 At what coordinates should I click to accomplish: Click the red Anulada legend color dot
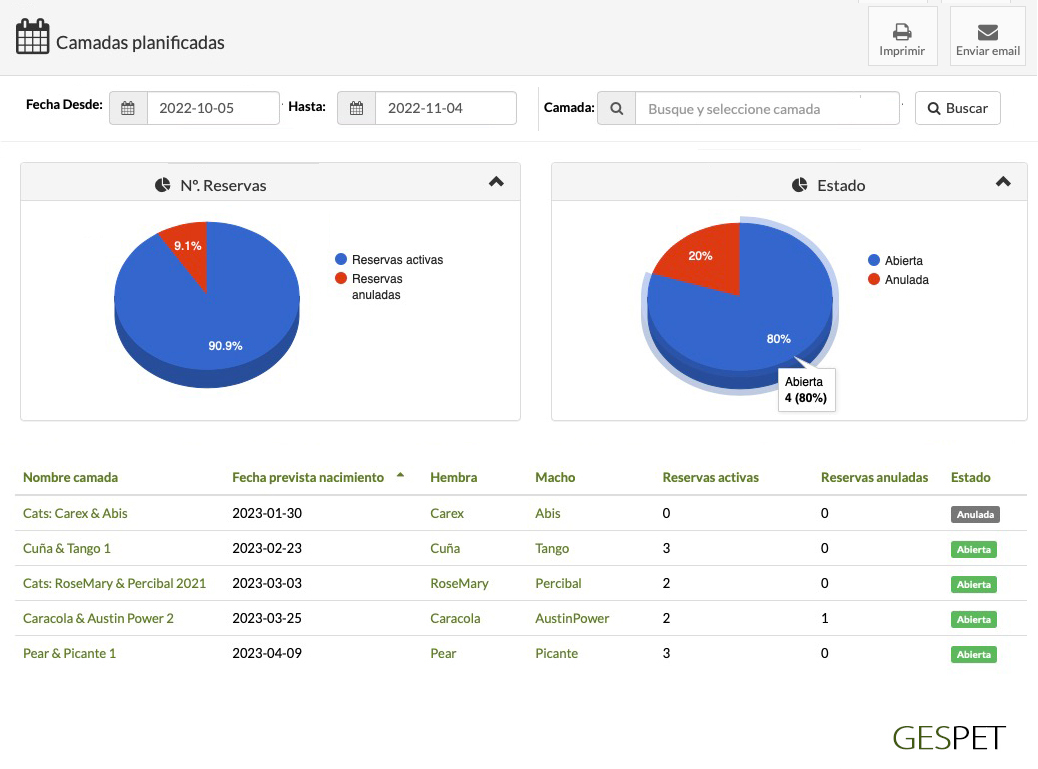tap(874, 280)
